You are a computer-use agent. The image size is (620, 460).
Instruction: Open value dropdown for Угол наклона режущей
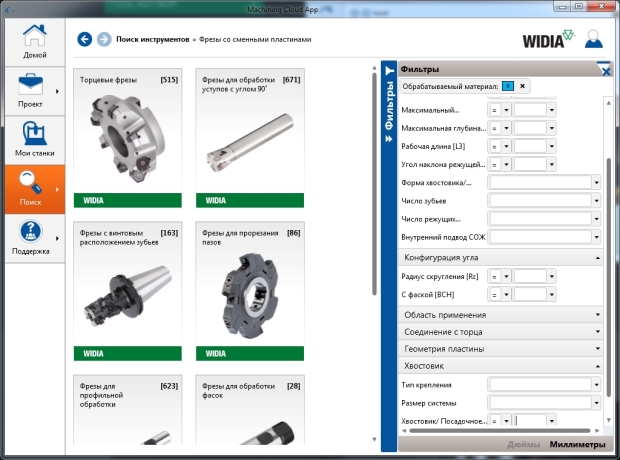click(x=552, y=165)
